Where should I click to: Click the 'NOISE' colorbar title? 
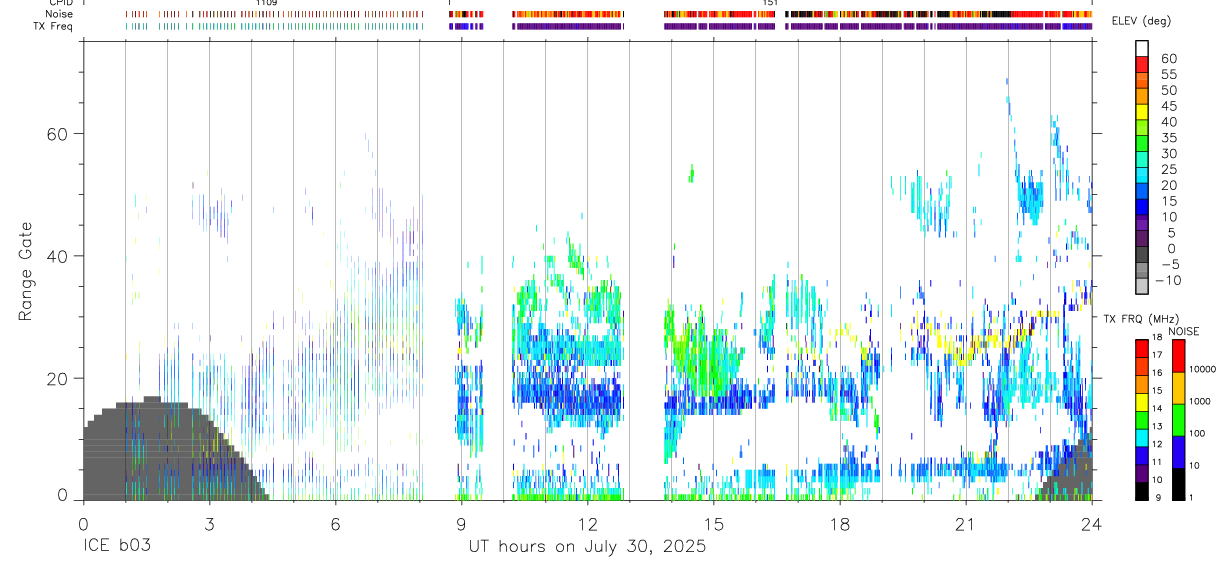point(1184,331)
